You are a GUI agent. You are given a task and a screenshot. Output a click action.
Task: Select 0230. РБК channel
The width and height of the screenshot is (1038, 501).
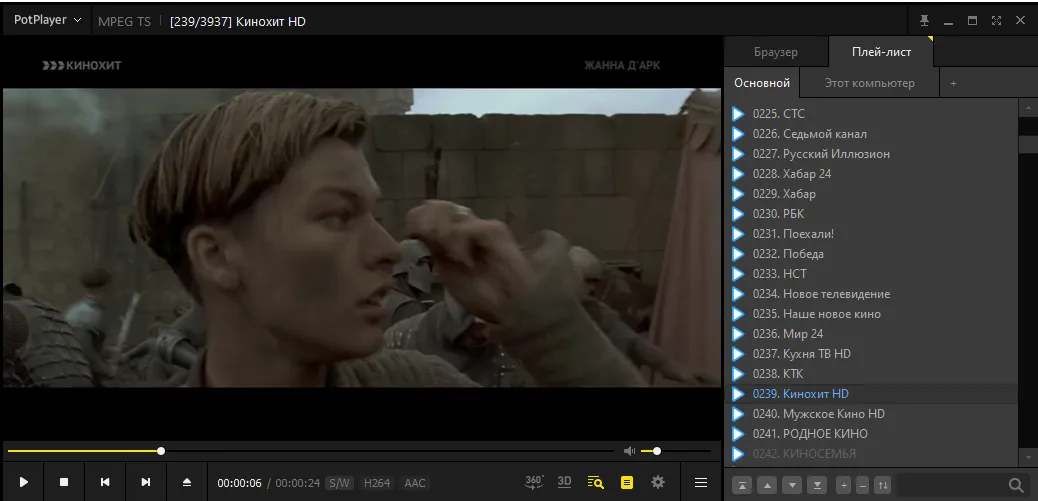point(871,214)
